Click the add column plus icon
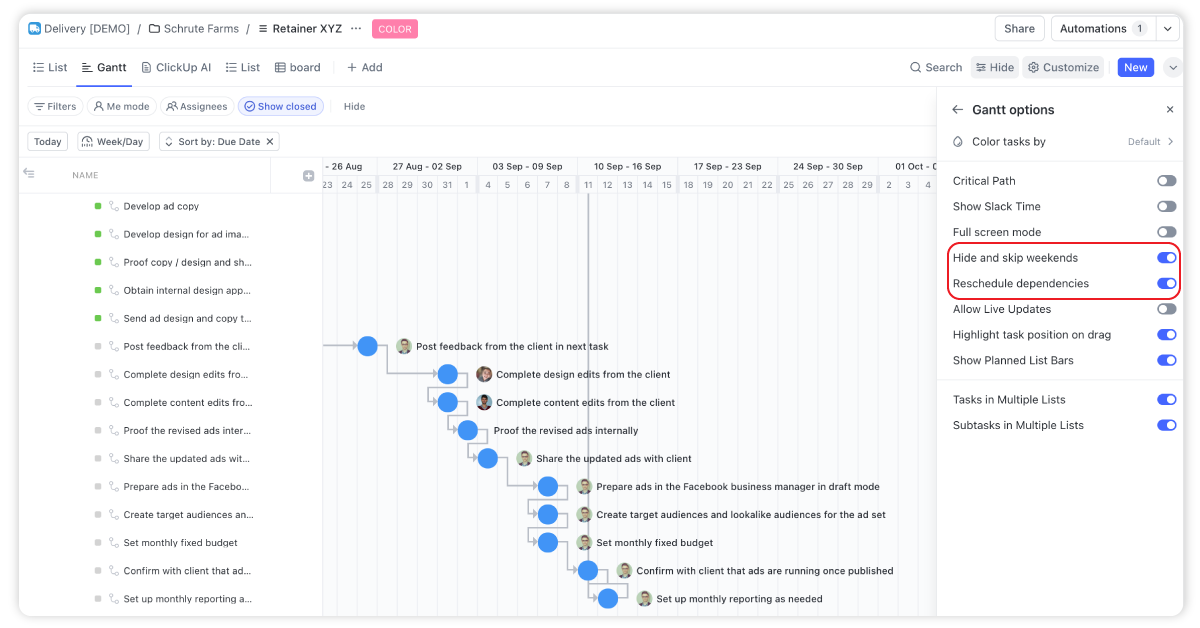Screen dimensions: 1200x628 point(308,174)
